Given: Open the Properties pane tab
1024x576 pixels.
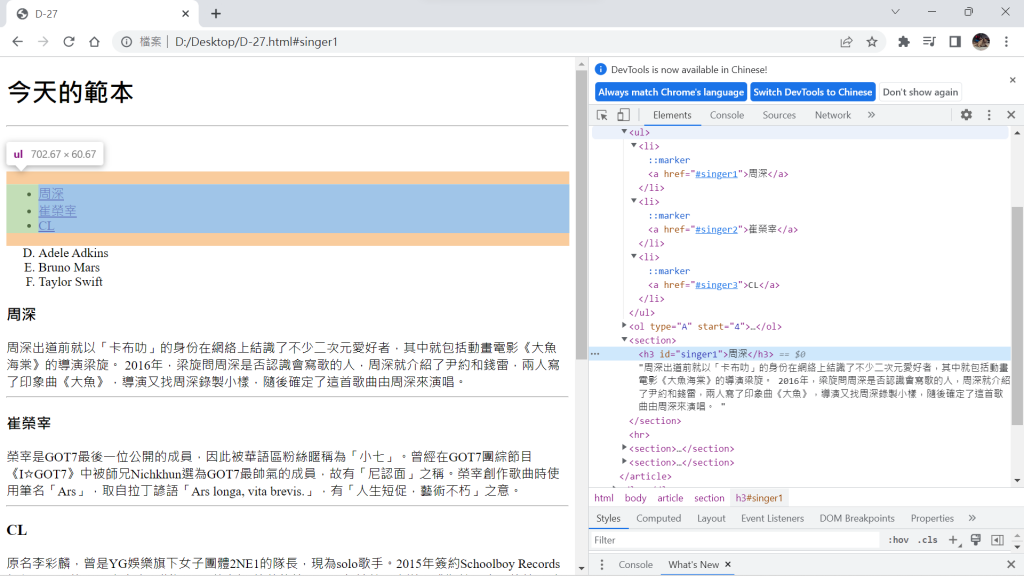Looking at the screenshot, I should point(932,519).
